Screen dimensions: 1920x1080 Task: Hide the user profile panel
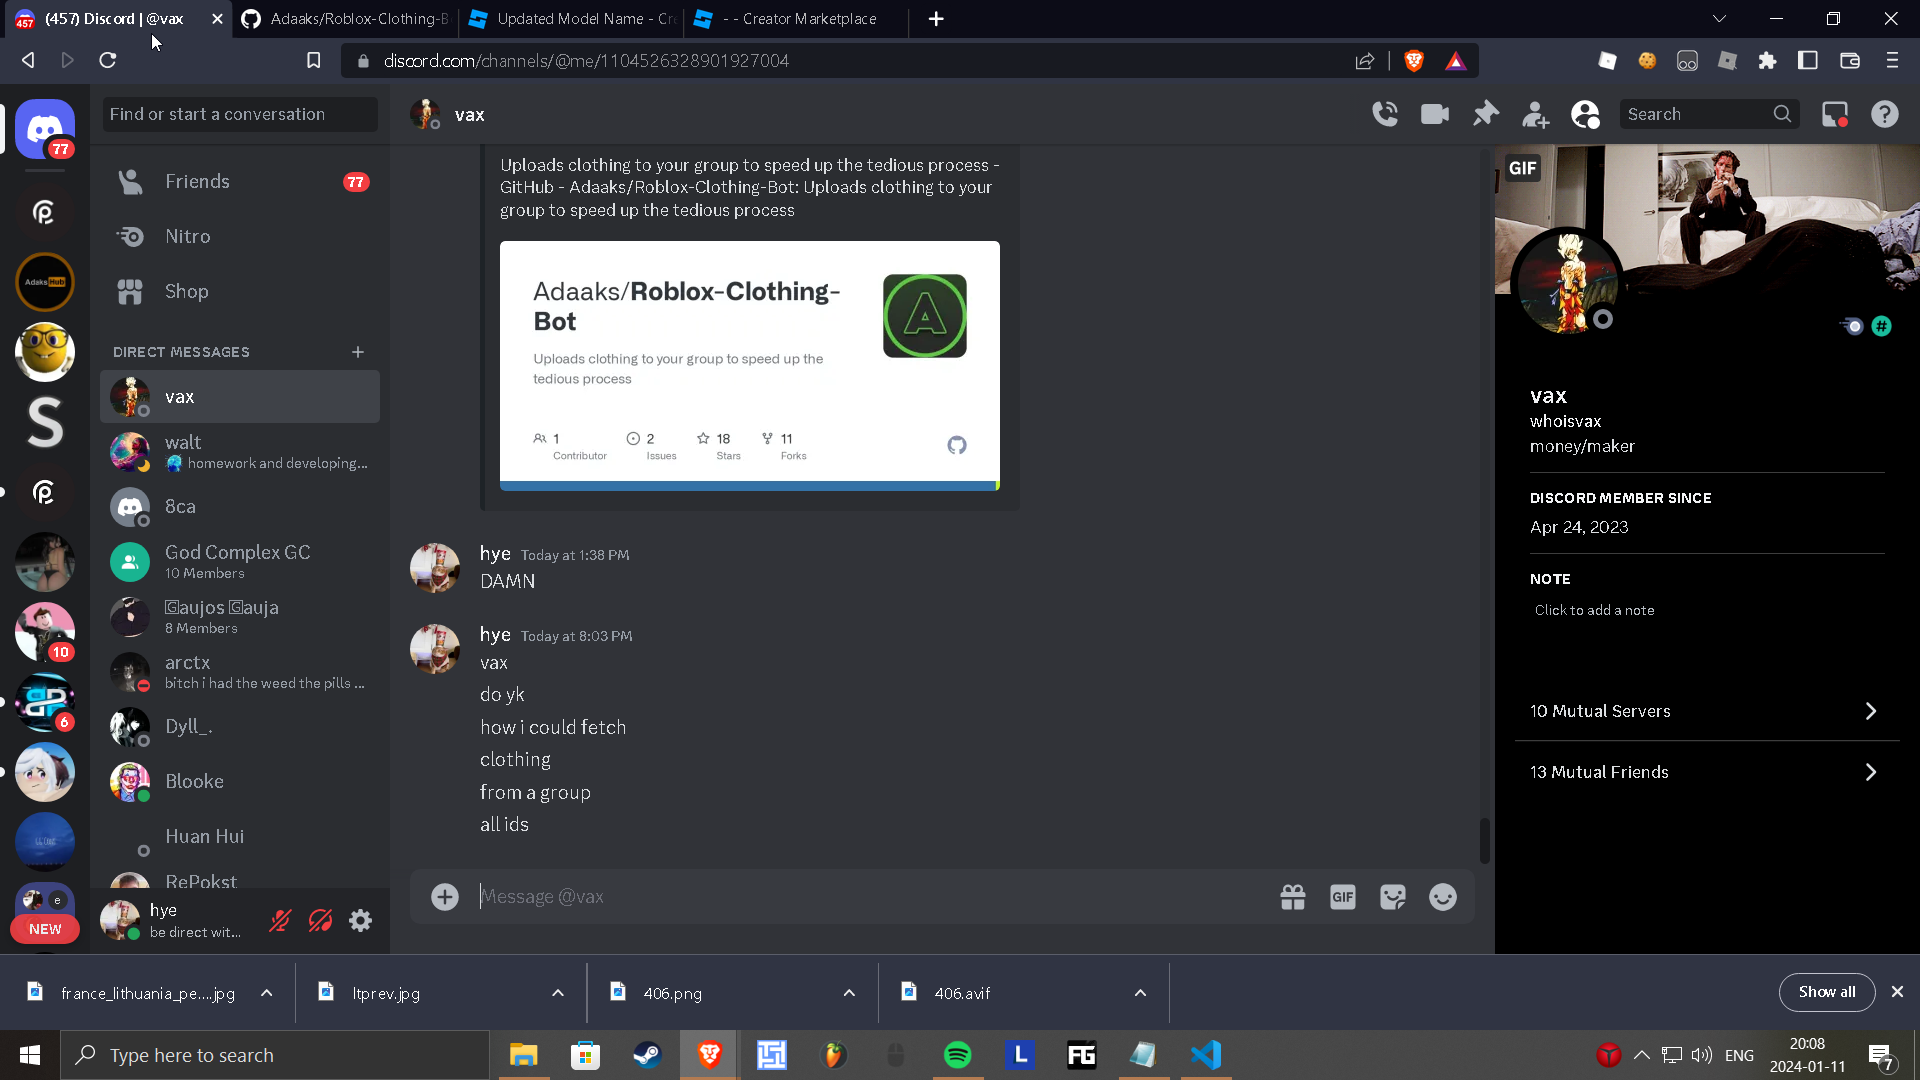point(1585,114)
